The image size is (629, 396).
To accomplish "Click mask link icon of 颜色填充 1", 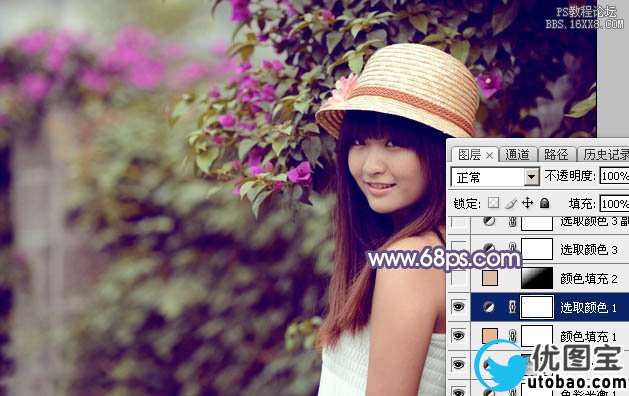I will coord(512,336).
